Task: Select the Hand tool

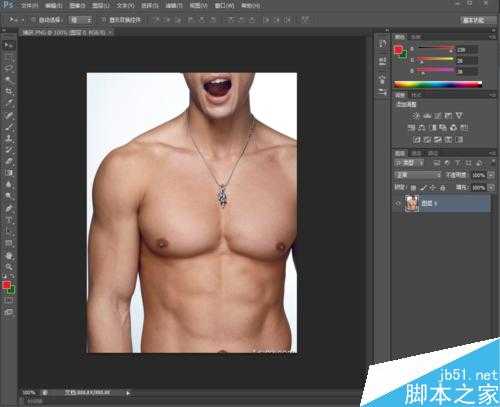Action: (x=8, y=255)
